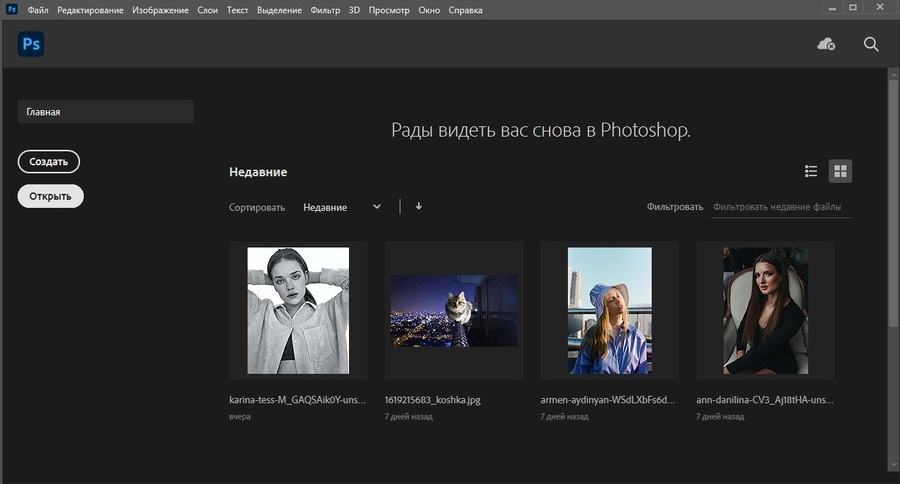Click the Photoshop Ps home logo

31,44
